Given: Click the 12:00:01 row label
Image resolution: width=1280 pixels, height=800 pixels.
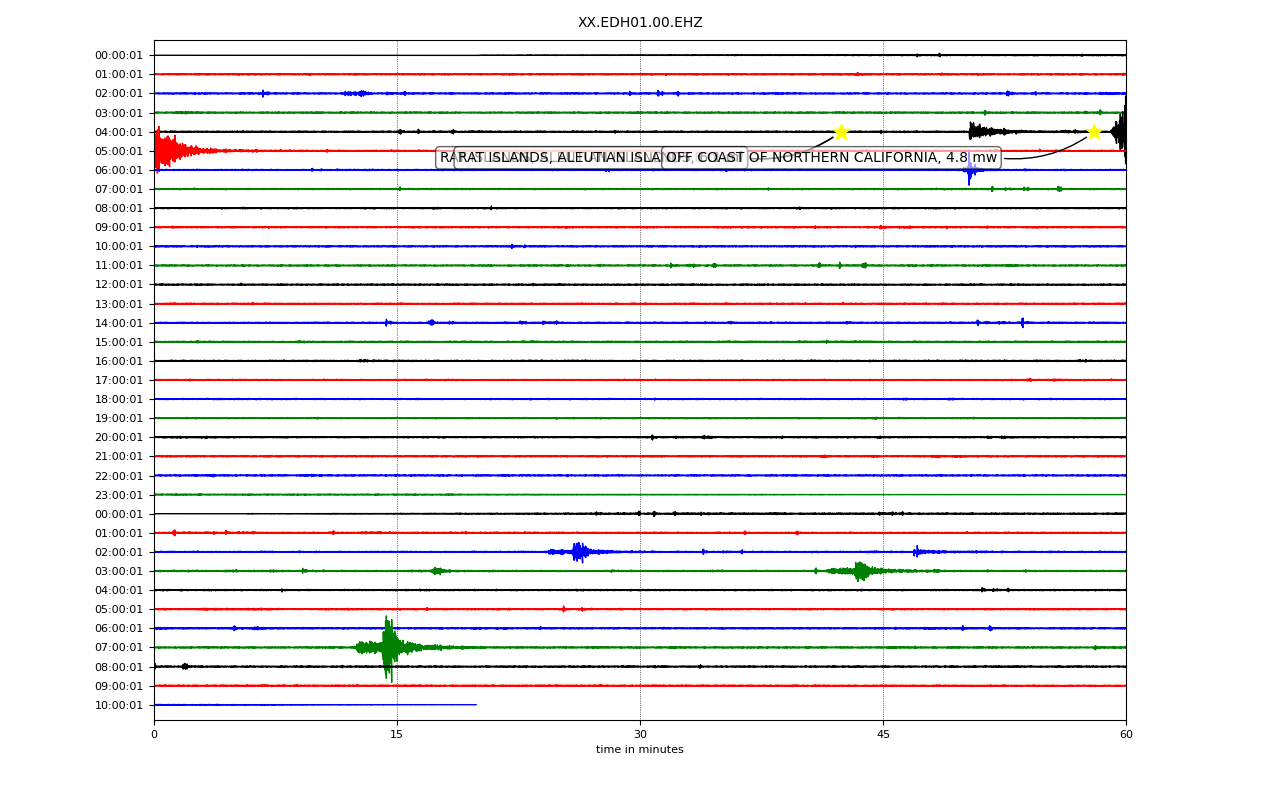Looking at the screenshot, I should coord(119,285).
